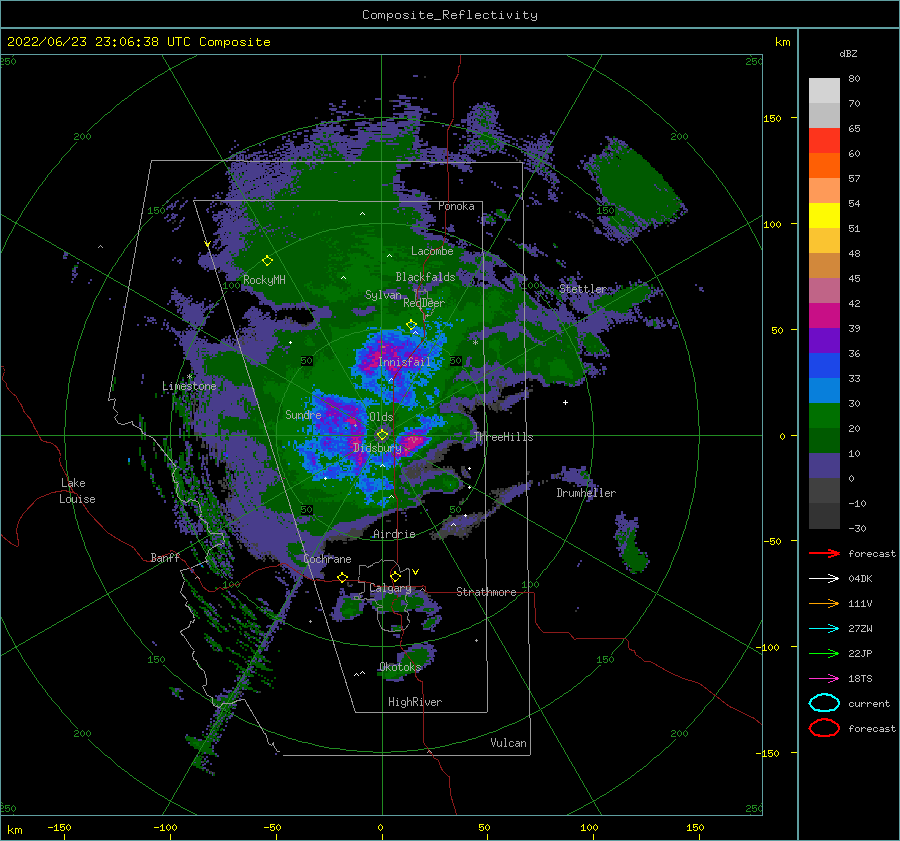Image resolution: width=900 pixels, height=841 pixels.
Task: Click the Strathmore city label
Action: pos(486,592)
